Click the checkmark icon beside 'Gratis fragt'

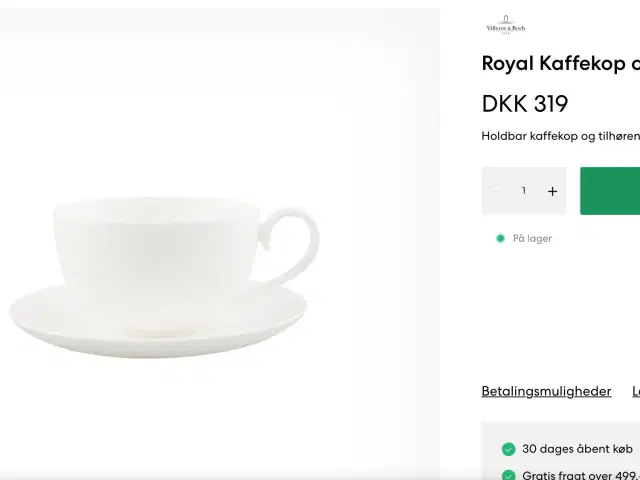click(x=509, y=476)
